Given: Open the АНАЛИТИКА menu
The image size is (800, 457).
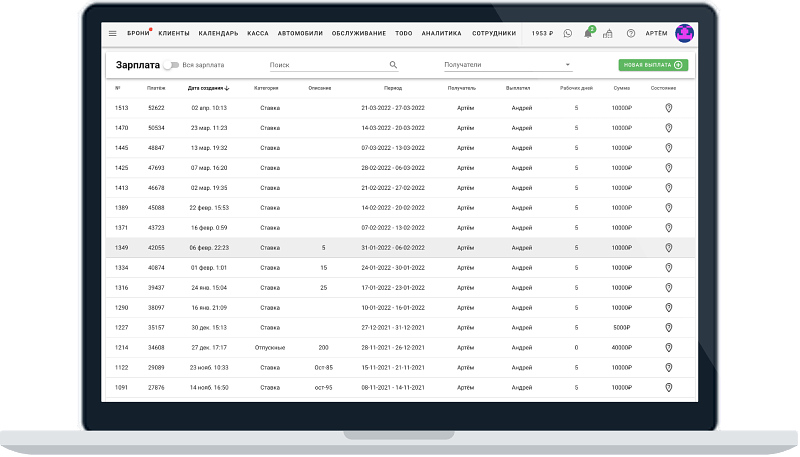Looking at the screenshot, I should point(441,34).
